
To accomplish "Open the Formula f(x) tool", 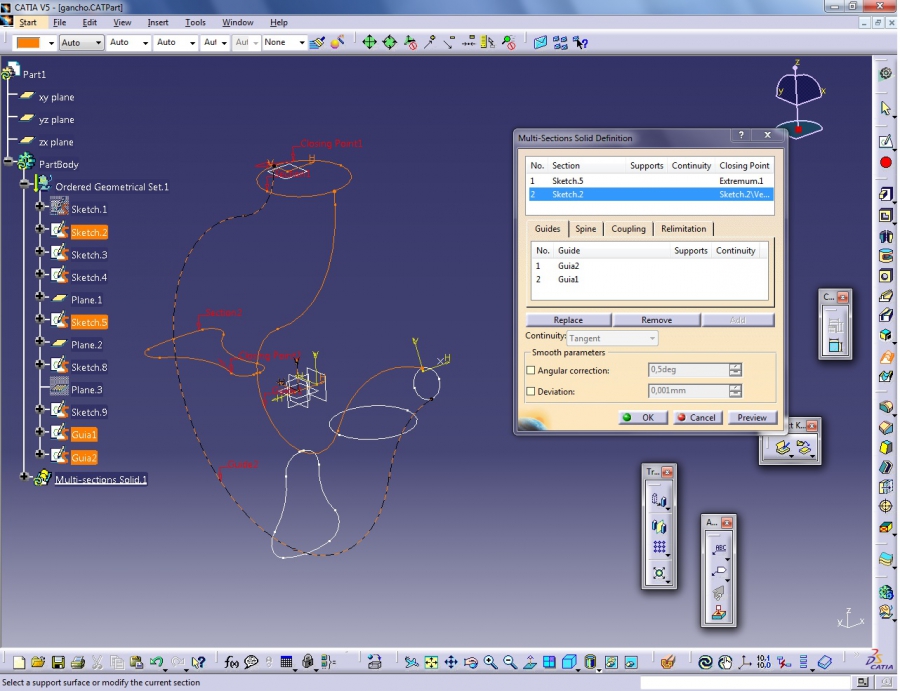I will 231,662.
